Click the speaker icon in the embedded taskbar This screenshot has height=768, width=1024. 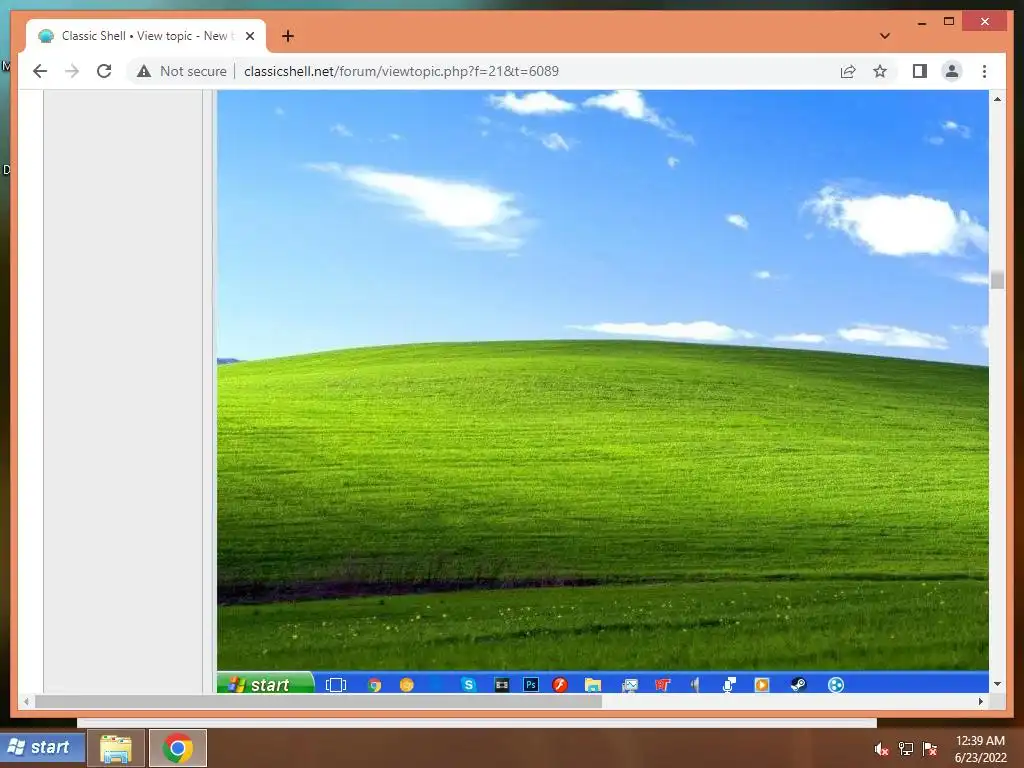coord(695,684)
